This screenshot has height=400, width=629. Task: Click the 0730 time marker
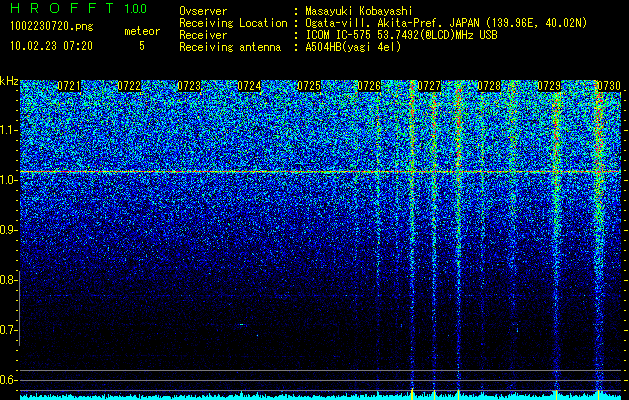(609, 86)
